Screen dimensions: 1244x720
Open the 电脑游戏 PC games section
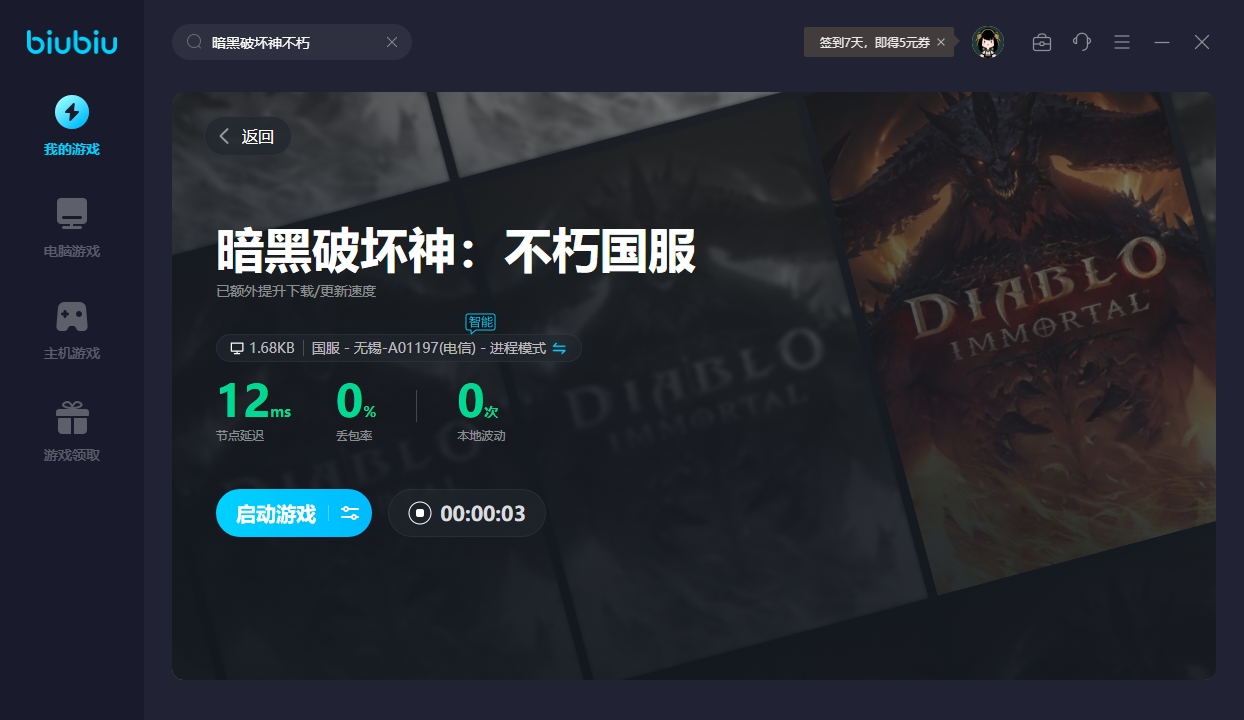pos(72,228)
